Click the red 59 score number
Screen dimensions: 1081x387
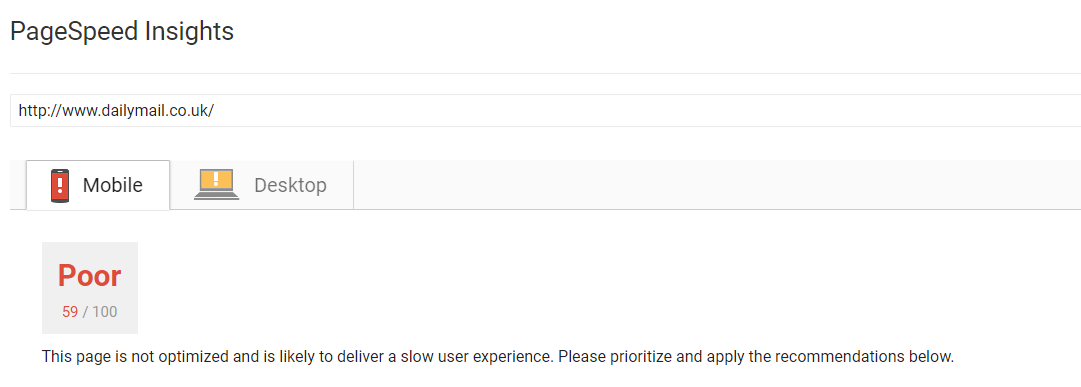coord(70,312)
